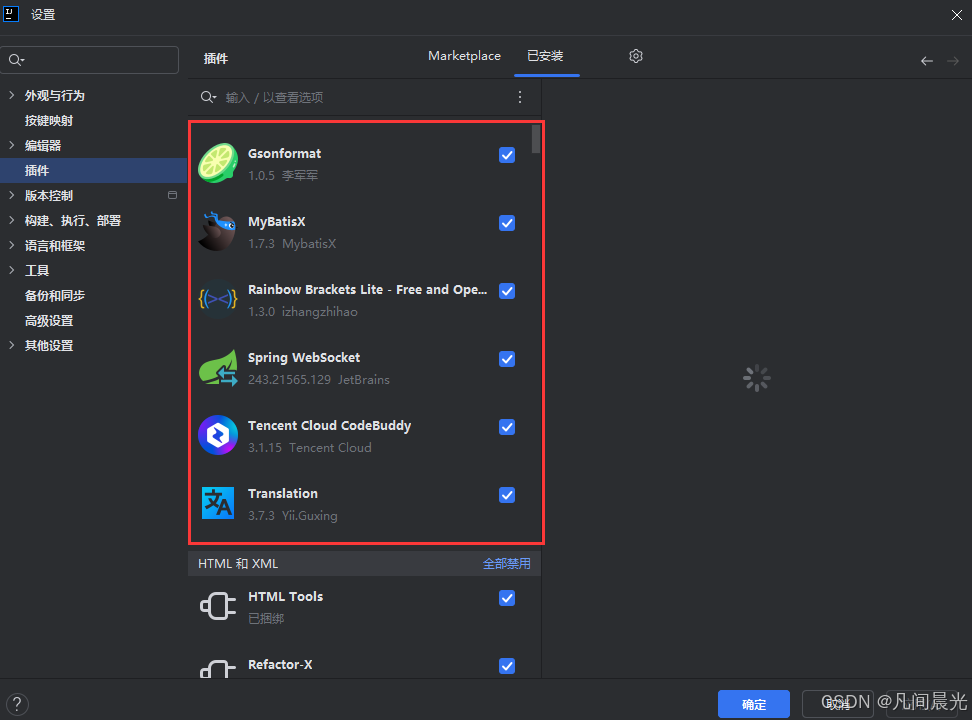Click the 确定 button
The image size is (972, 720).
click(754, 704)
